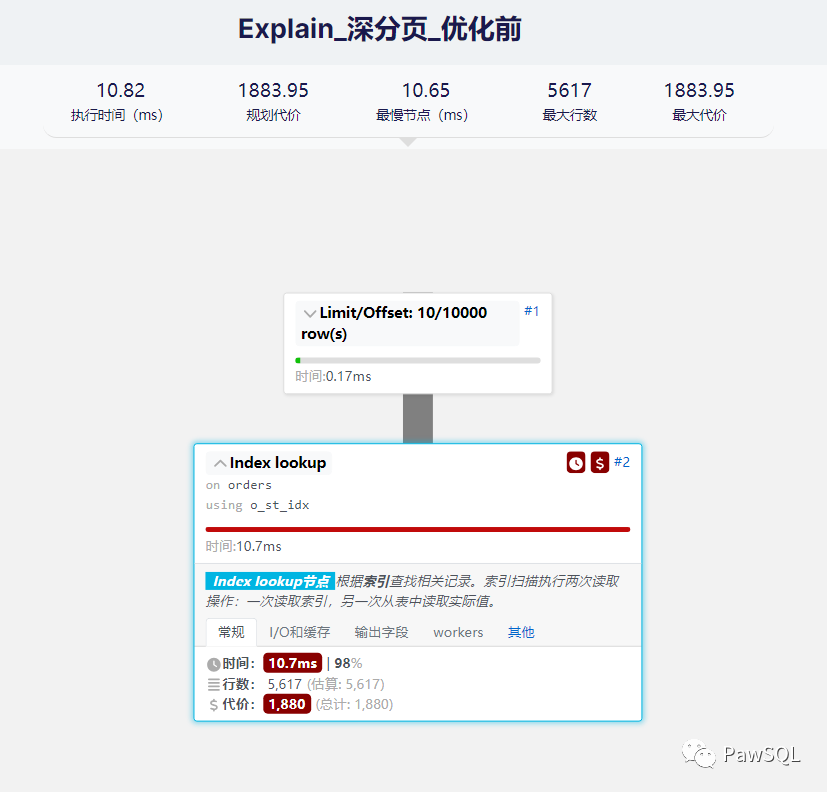Click the gray connector between nodes
Image resolution: width=827 pixels, height=792 pixels.
tap(418, 419)
